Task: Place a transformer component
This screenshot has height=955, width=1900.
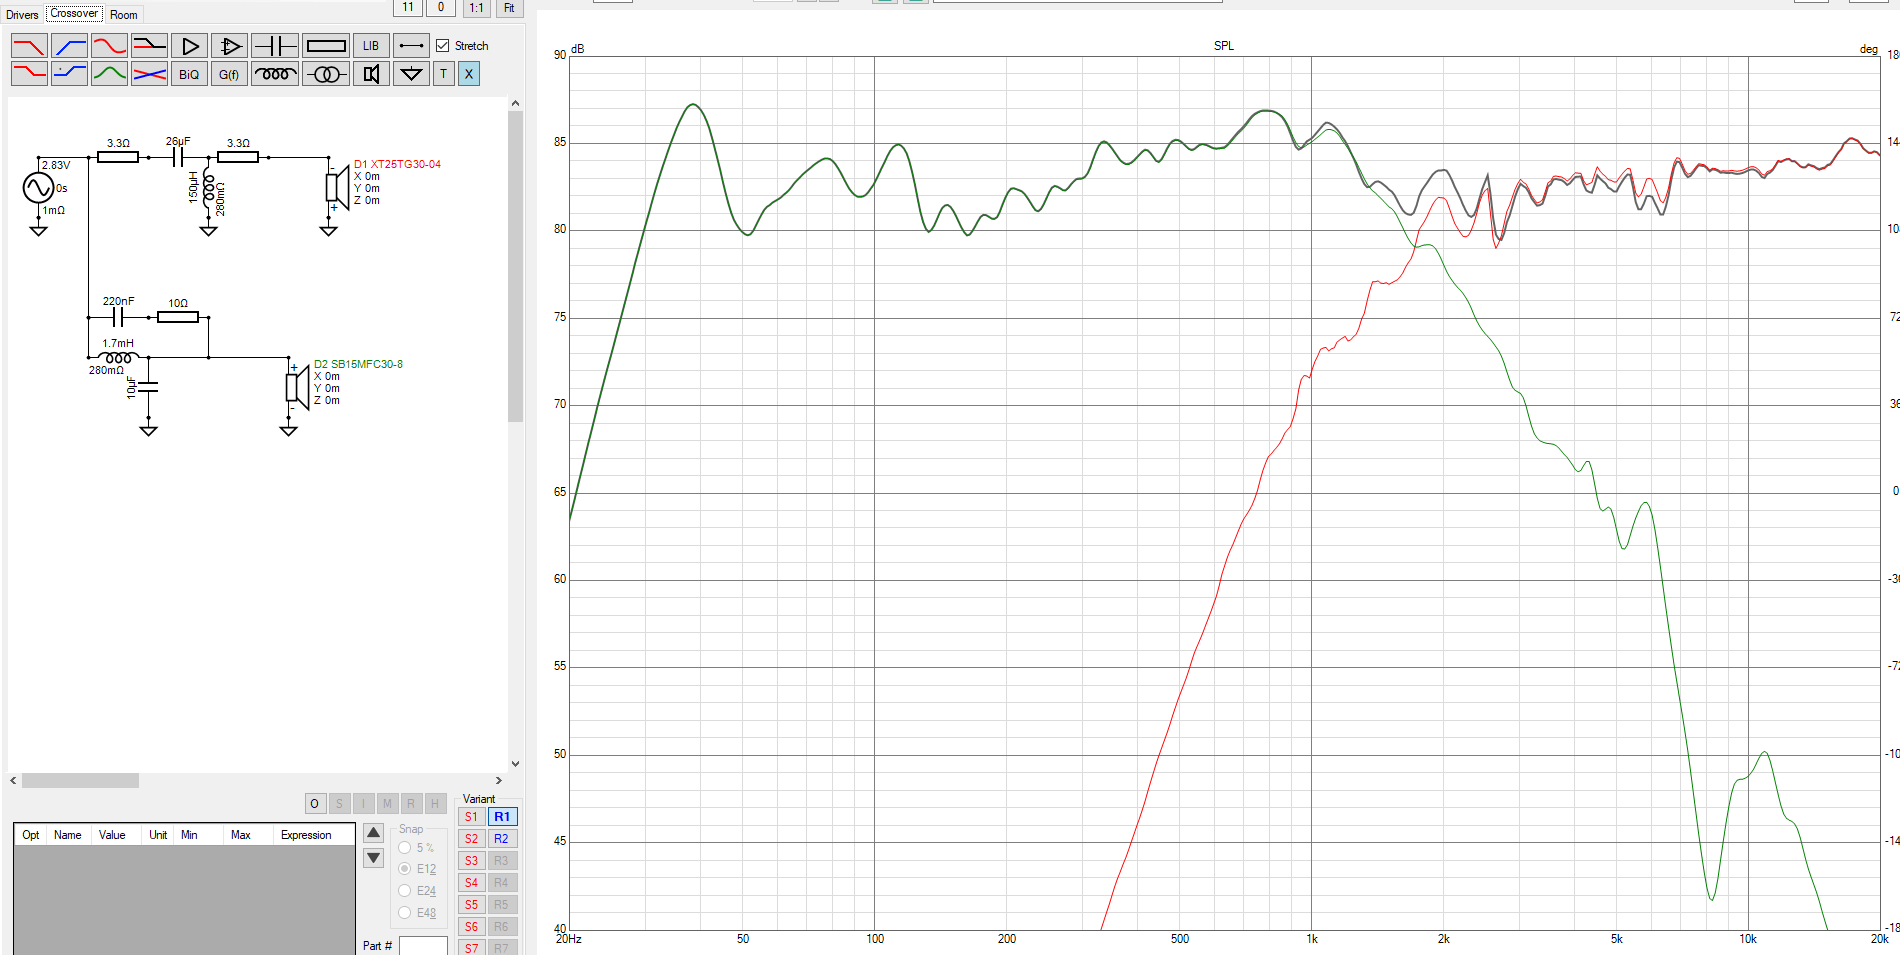Action: [326, 74]
